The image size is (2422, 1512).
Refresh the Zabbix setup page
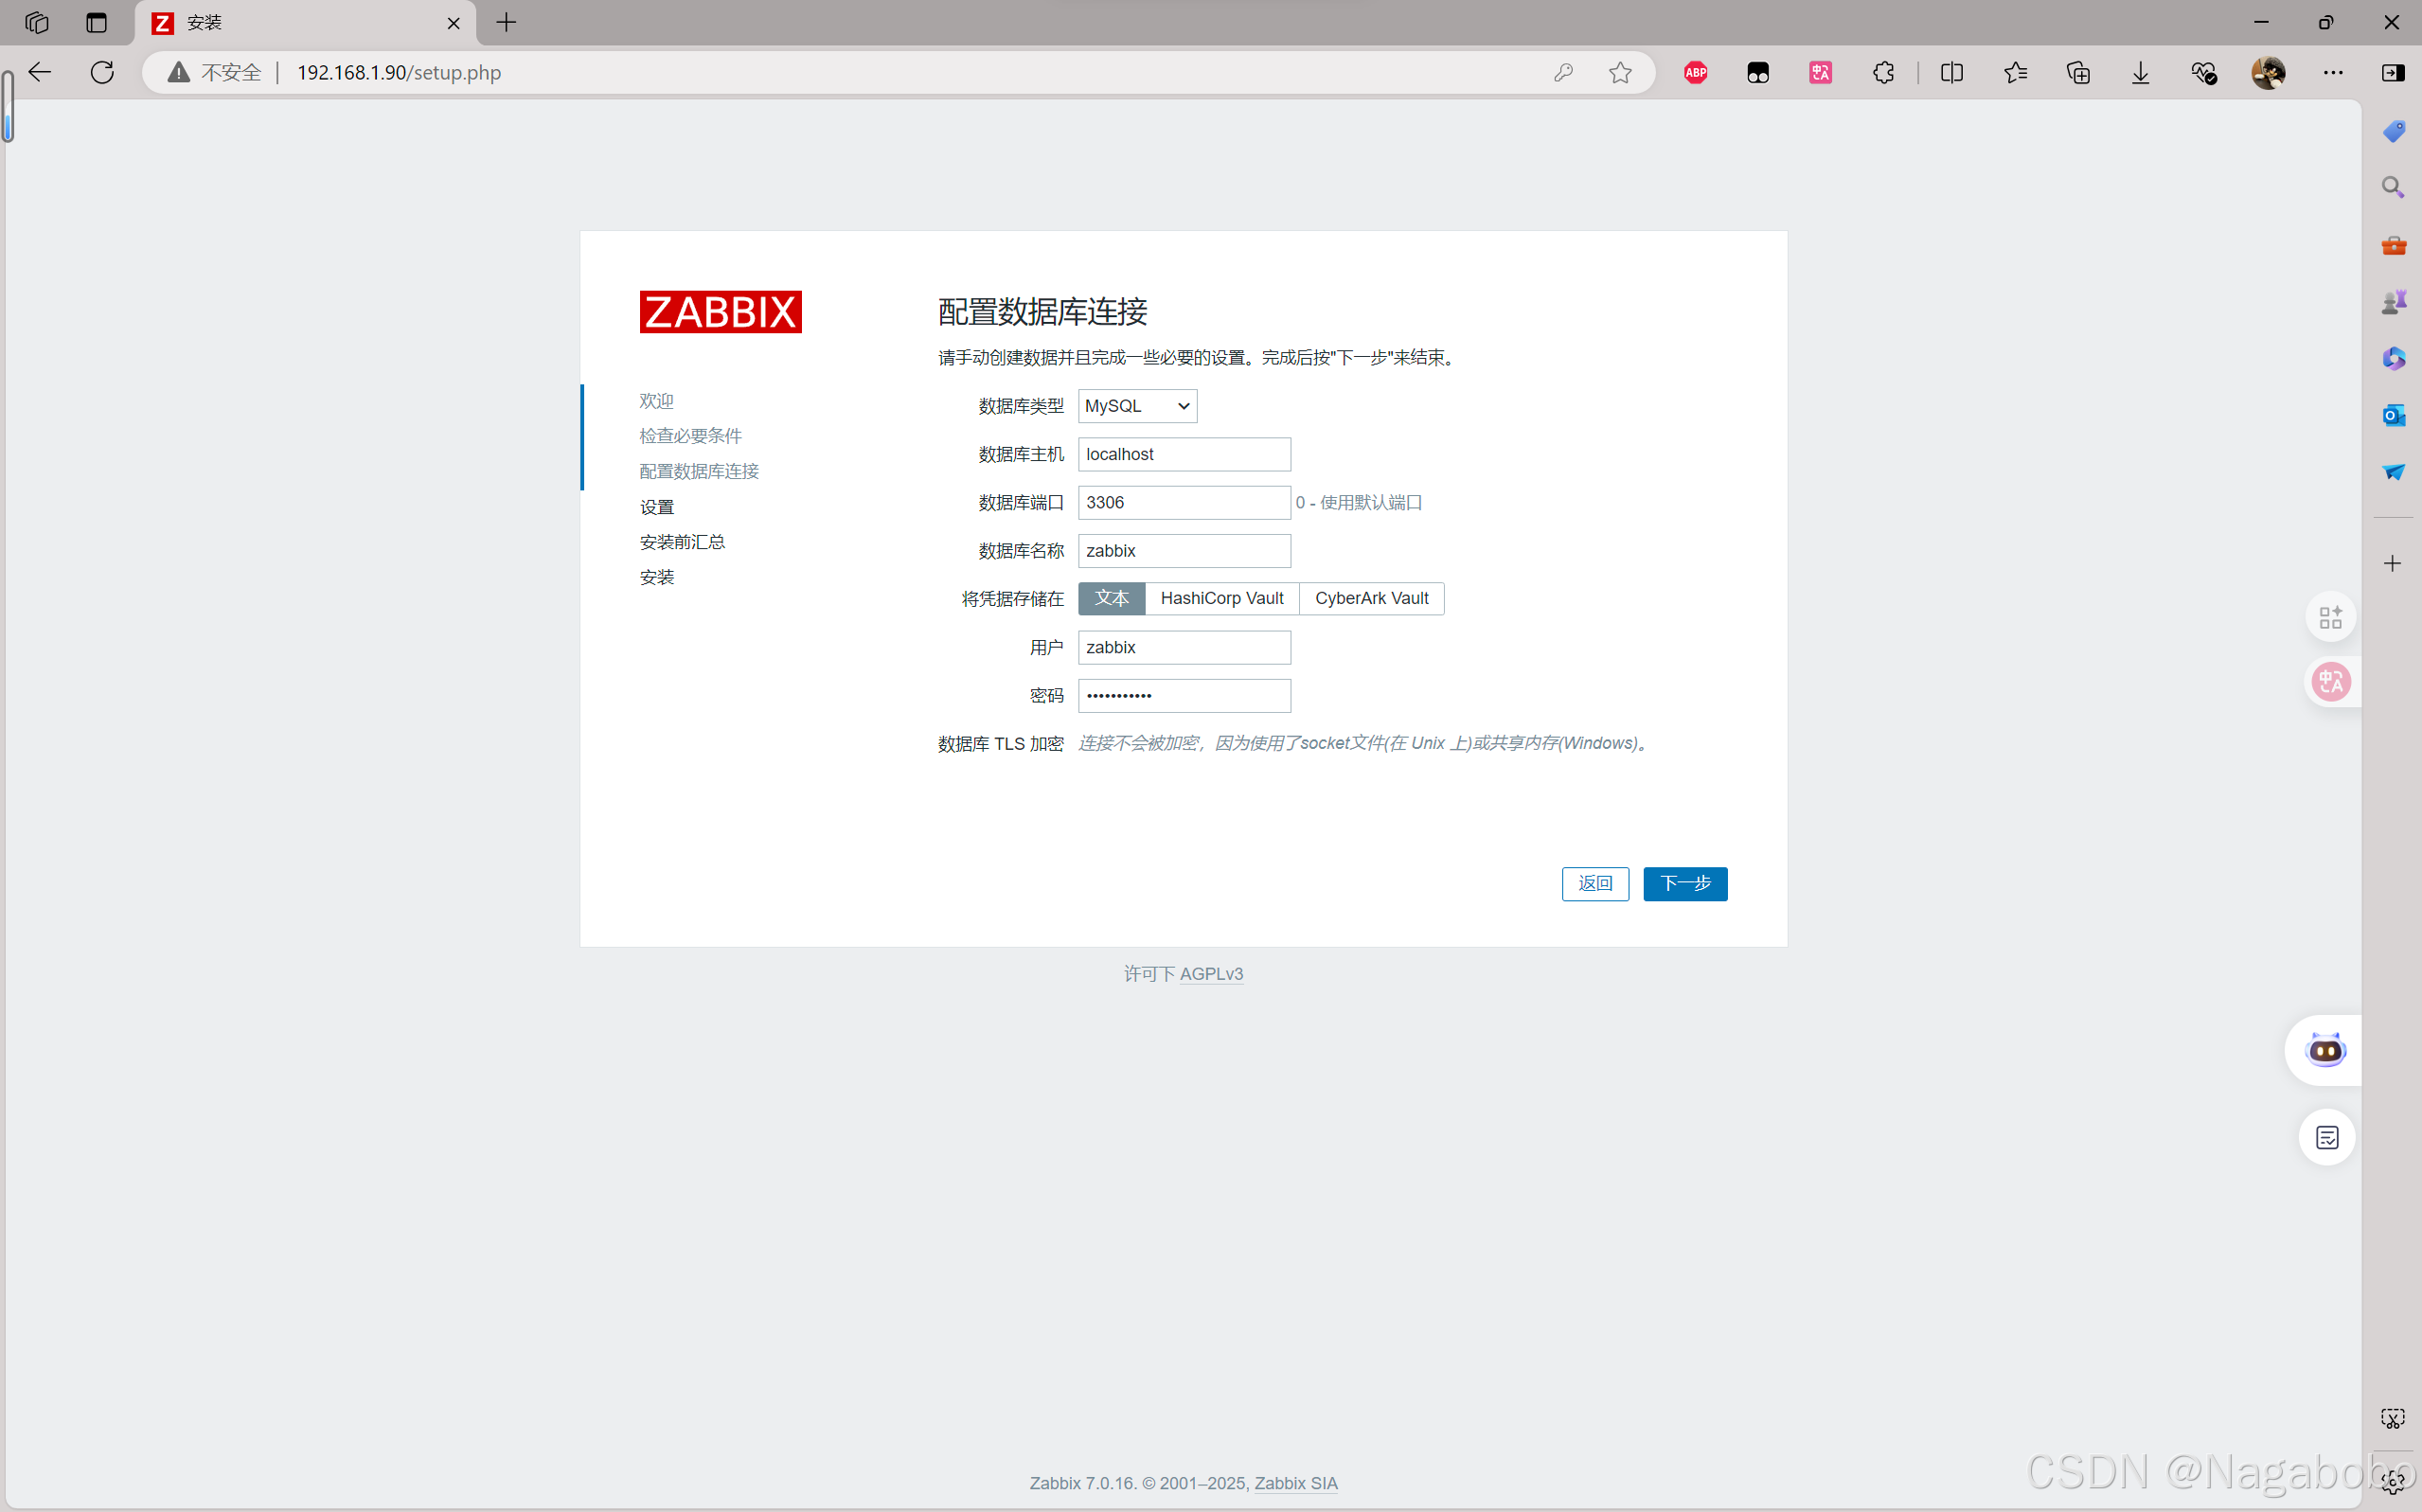tap(102, 72)
